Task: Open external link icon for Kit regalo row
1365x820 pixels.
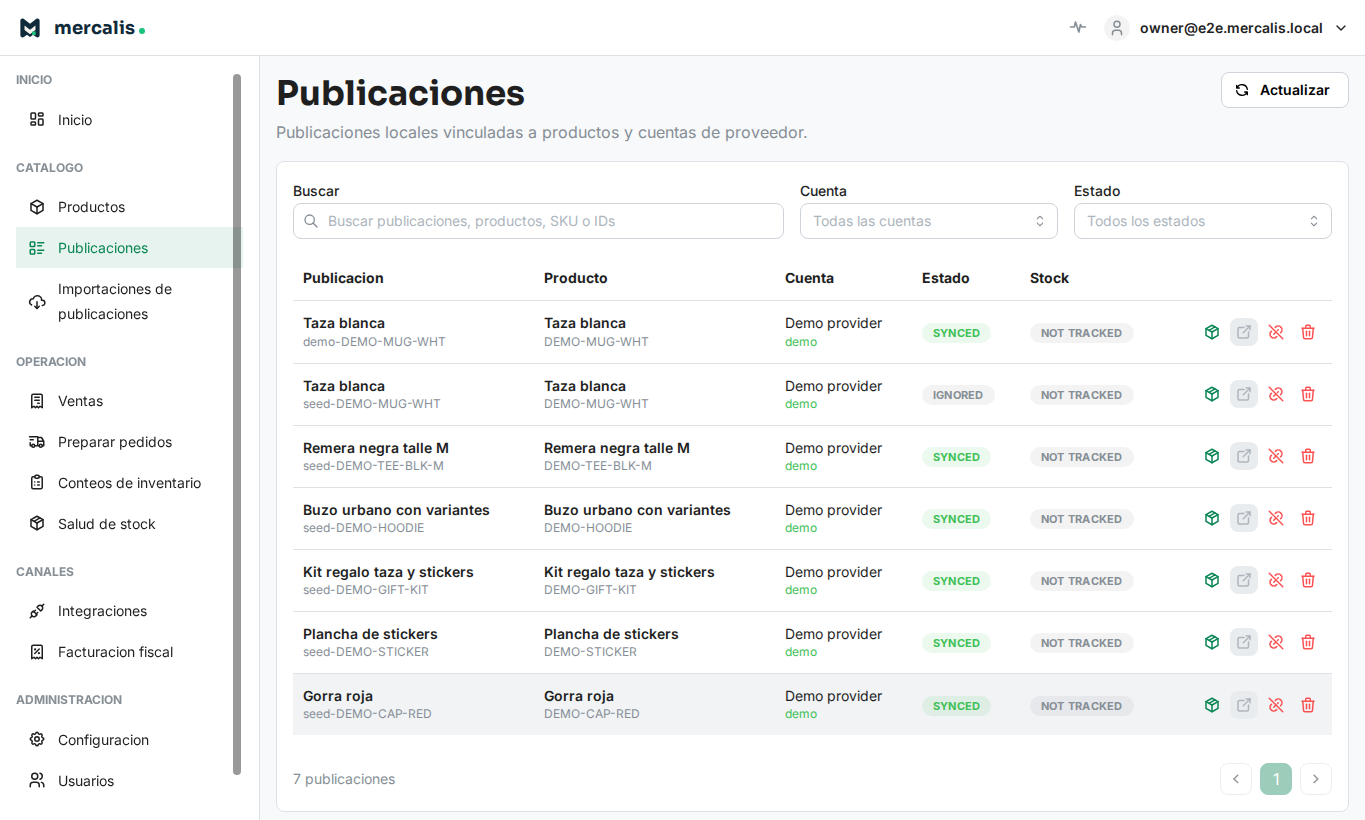Action: point(1244,580)
